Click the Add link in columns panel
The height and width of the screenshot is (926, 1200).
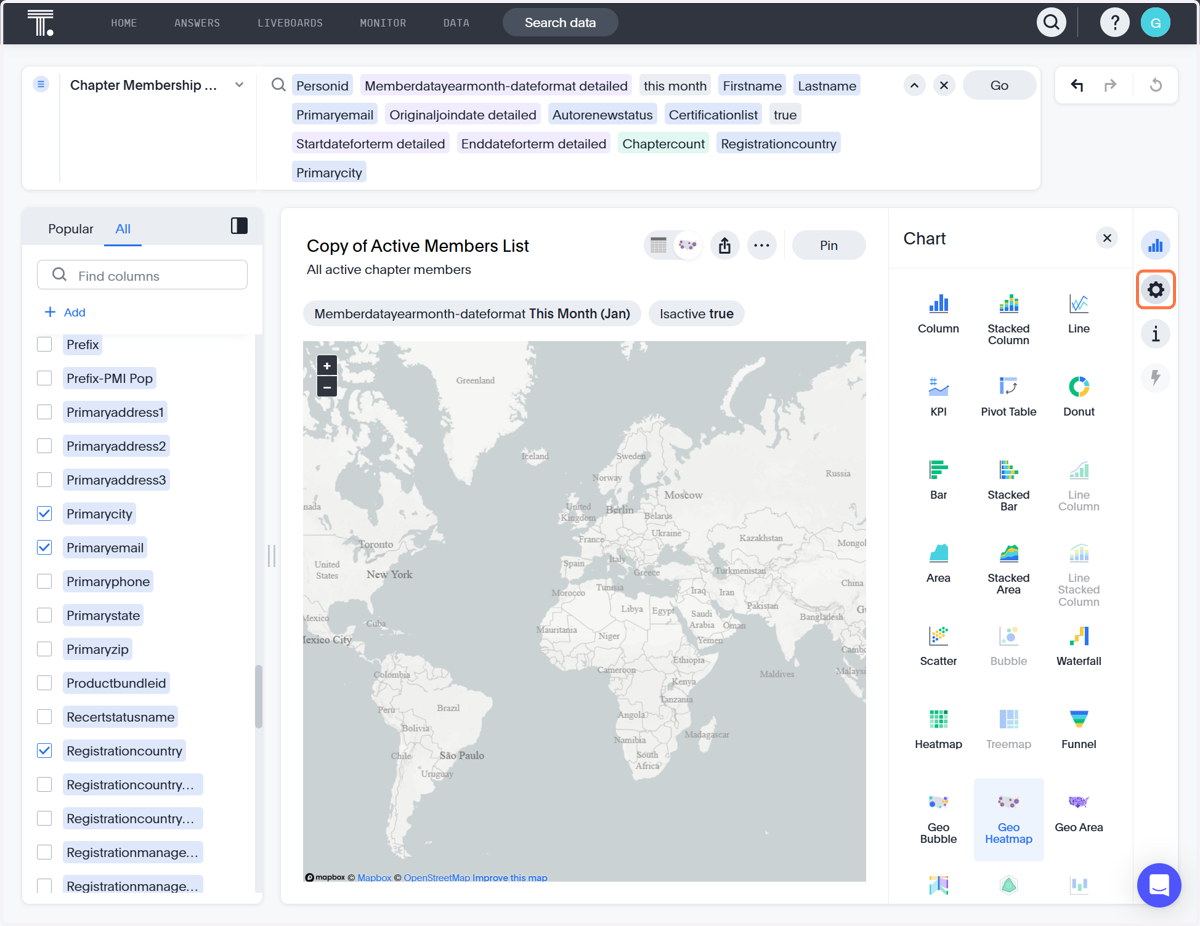(x=65, y=312)
